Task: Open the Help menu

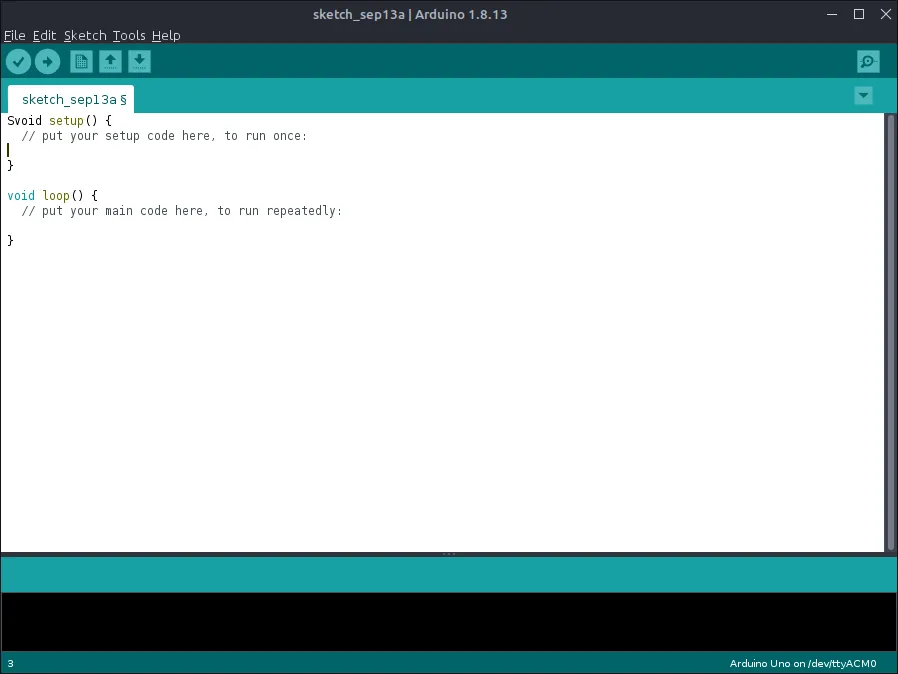Action: tap(166, 35)
